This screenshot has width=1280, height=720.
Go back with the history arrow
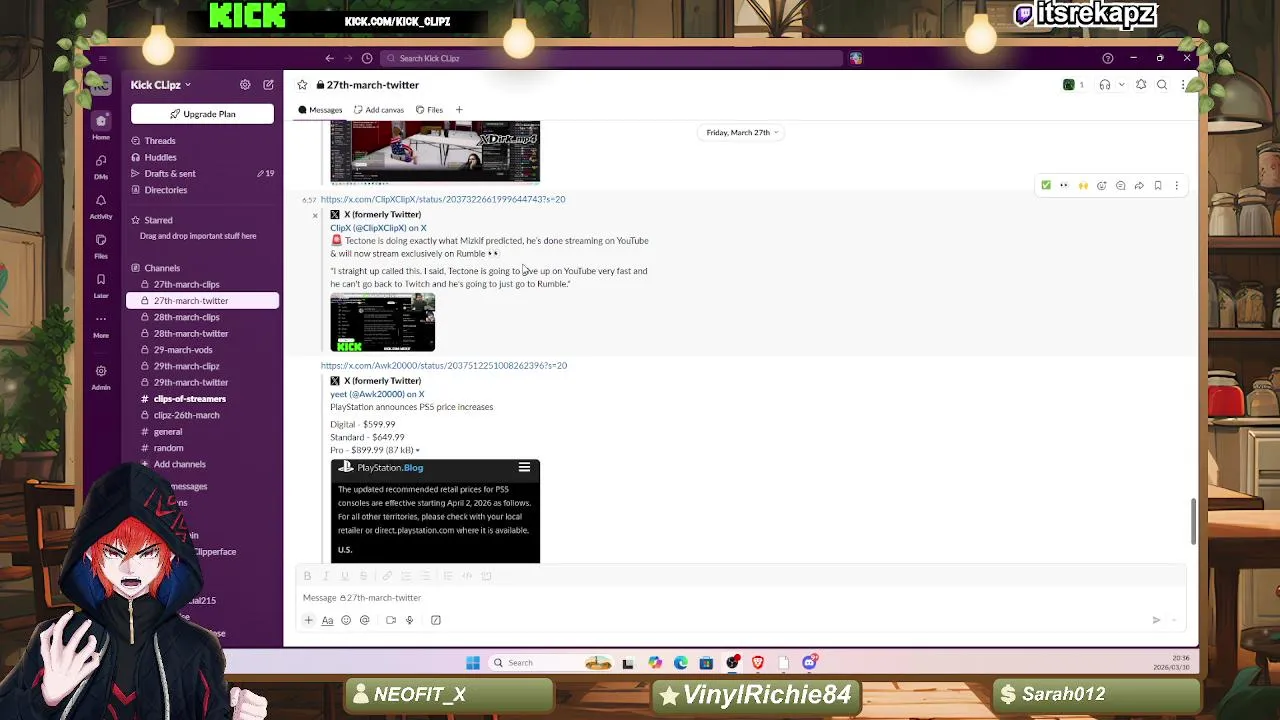tap(329, 58)
